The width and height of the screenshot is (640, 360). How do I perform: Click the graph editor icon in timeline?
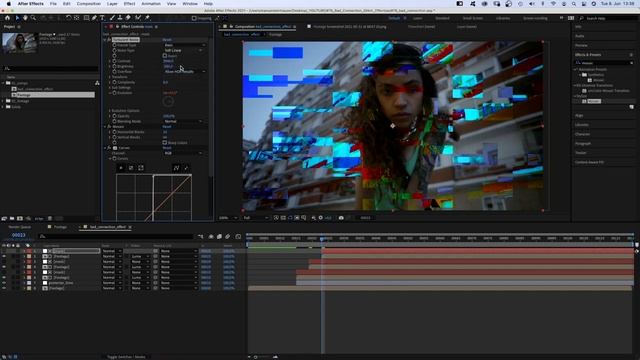(x=238, y=237)
